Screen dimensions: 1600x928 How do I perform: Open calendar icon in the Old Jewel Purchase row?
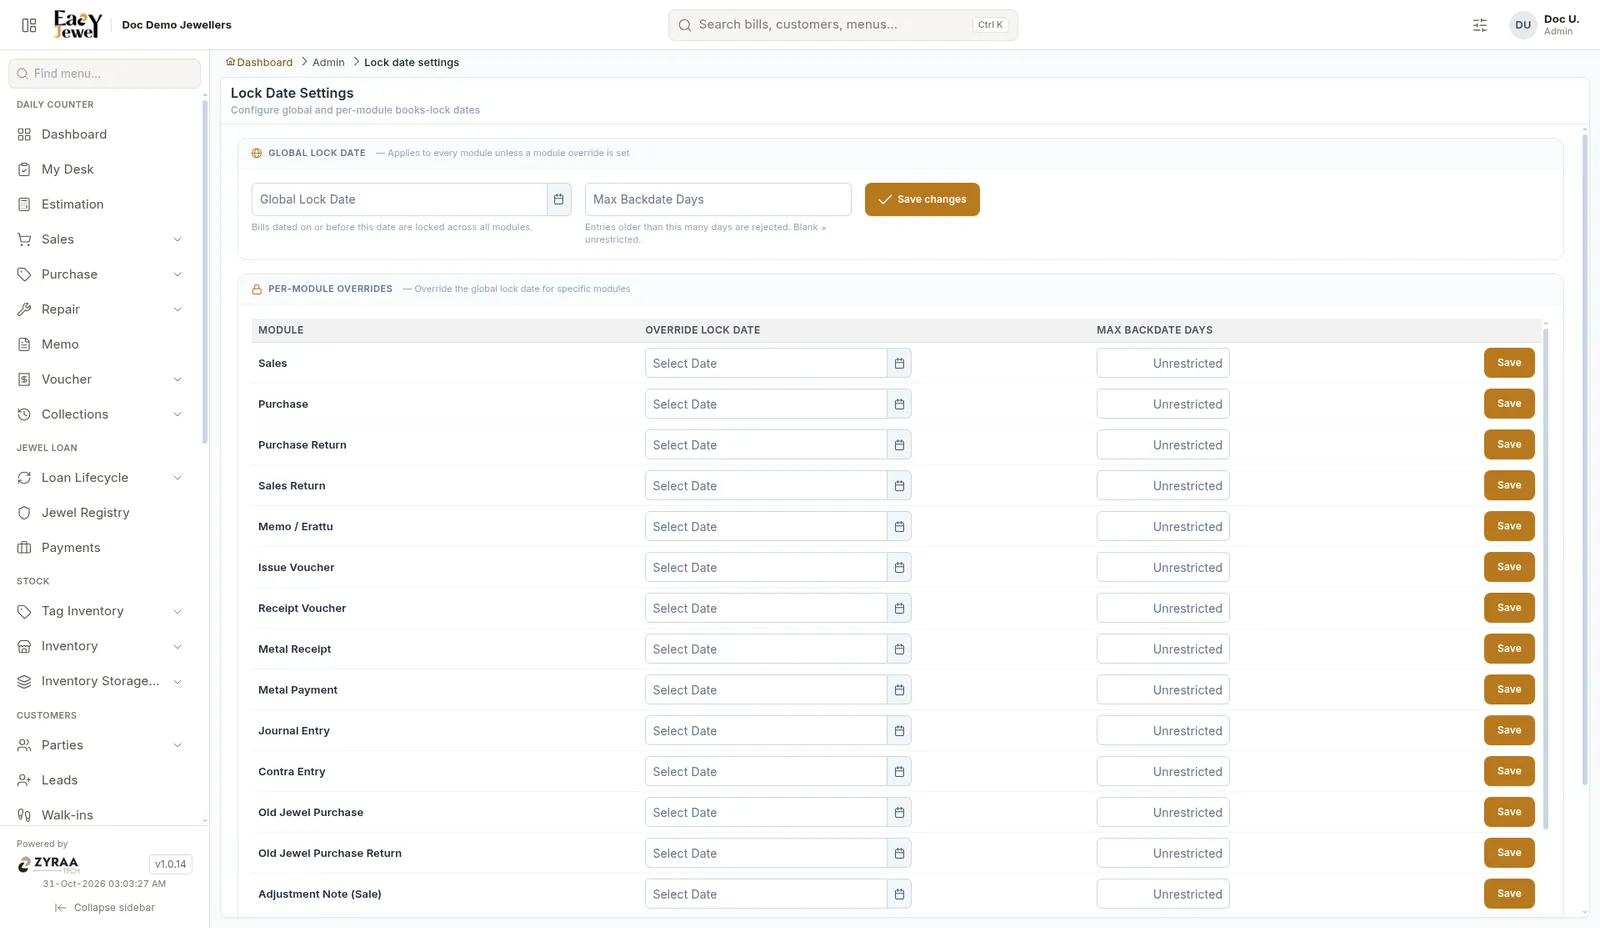(x=899, y=813)
